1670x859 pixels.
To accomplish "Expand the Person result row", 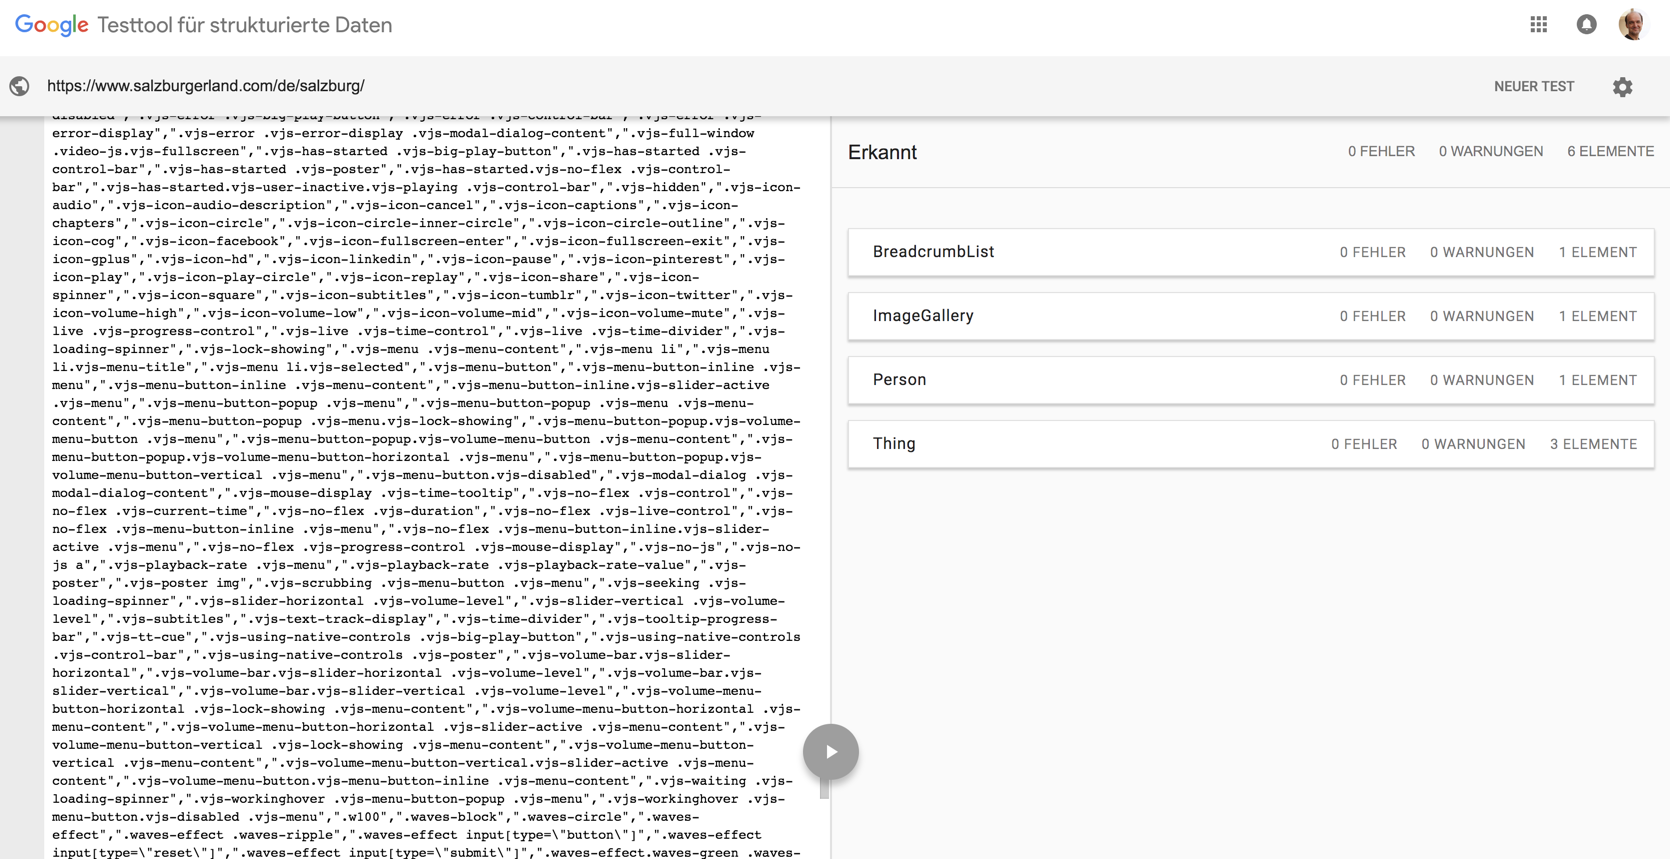I will tap(1251, 380).
